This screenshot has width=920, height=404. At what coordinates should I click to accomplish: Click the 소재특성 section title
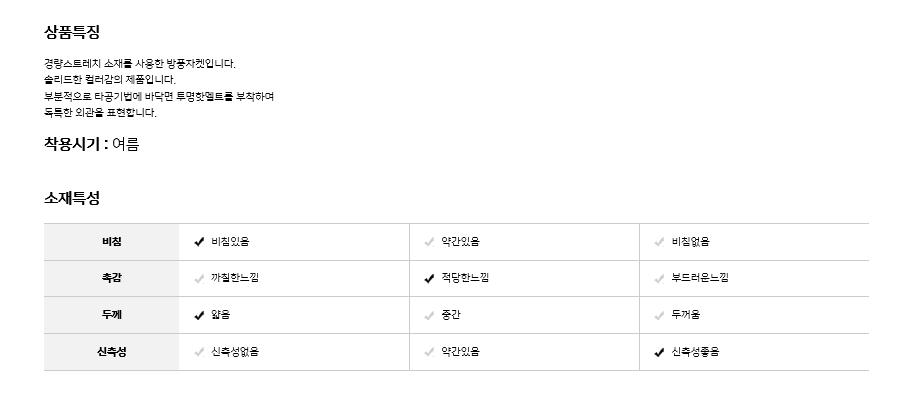pyautogui.click(x=72, y=198)
